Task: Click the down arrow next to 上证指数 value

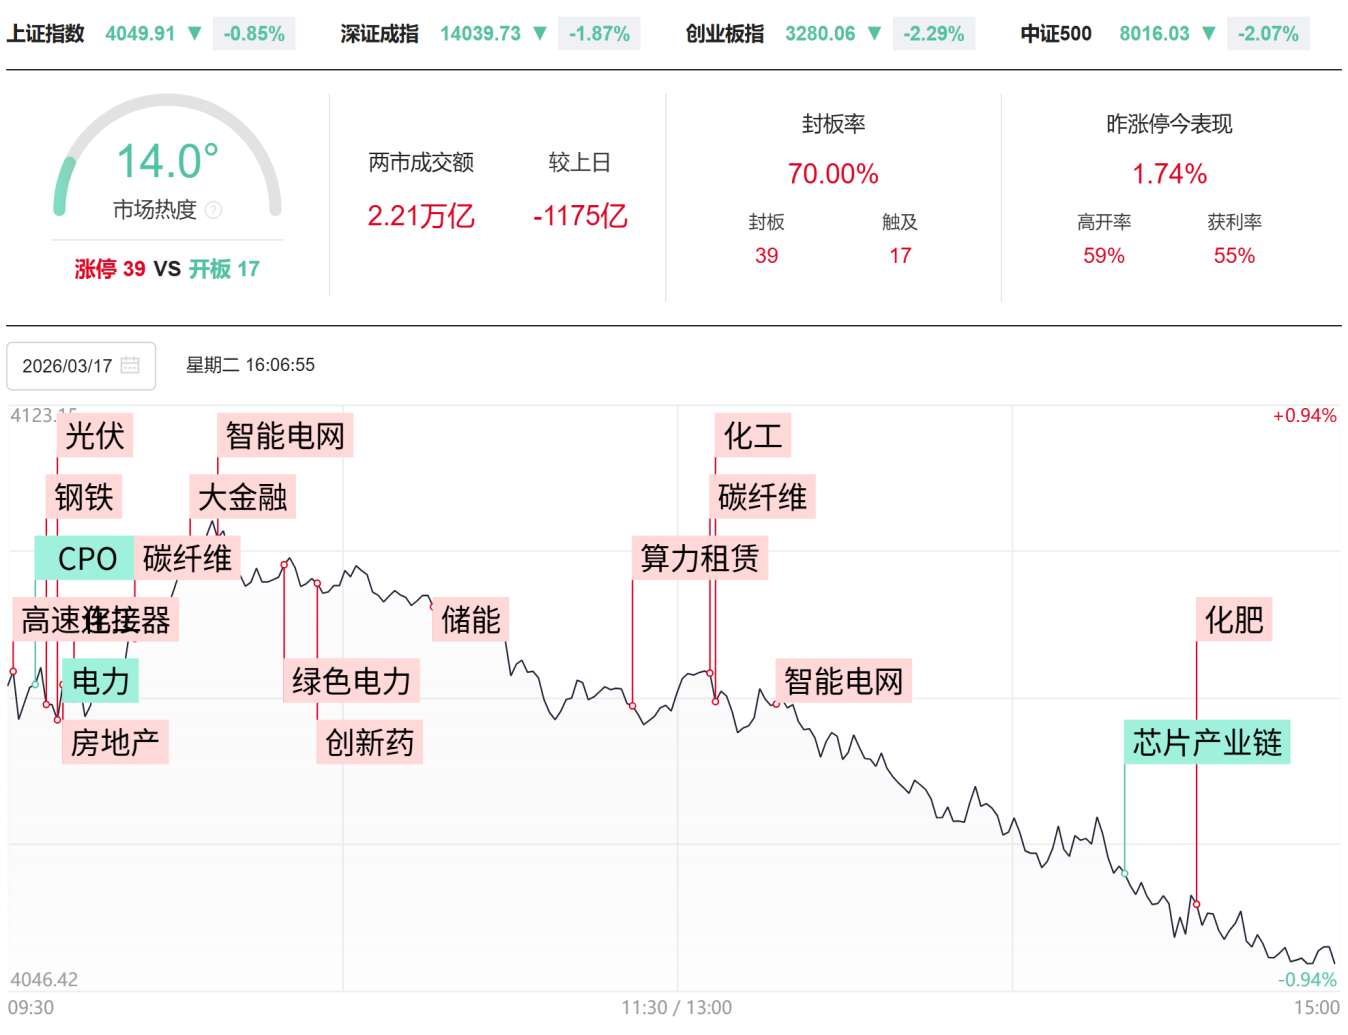Action: point(195,34)
